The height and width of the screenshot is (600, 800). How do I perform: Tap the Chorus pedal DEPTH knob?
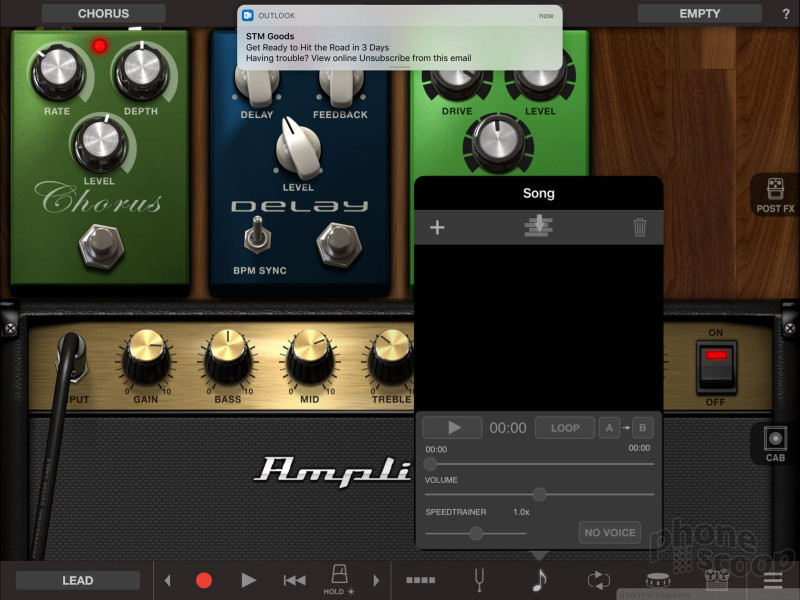tap(142, 70)
